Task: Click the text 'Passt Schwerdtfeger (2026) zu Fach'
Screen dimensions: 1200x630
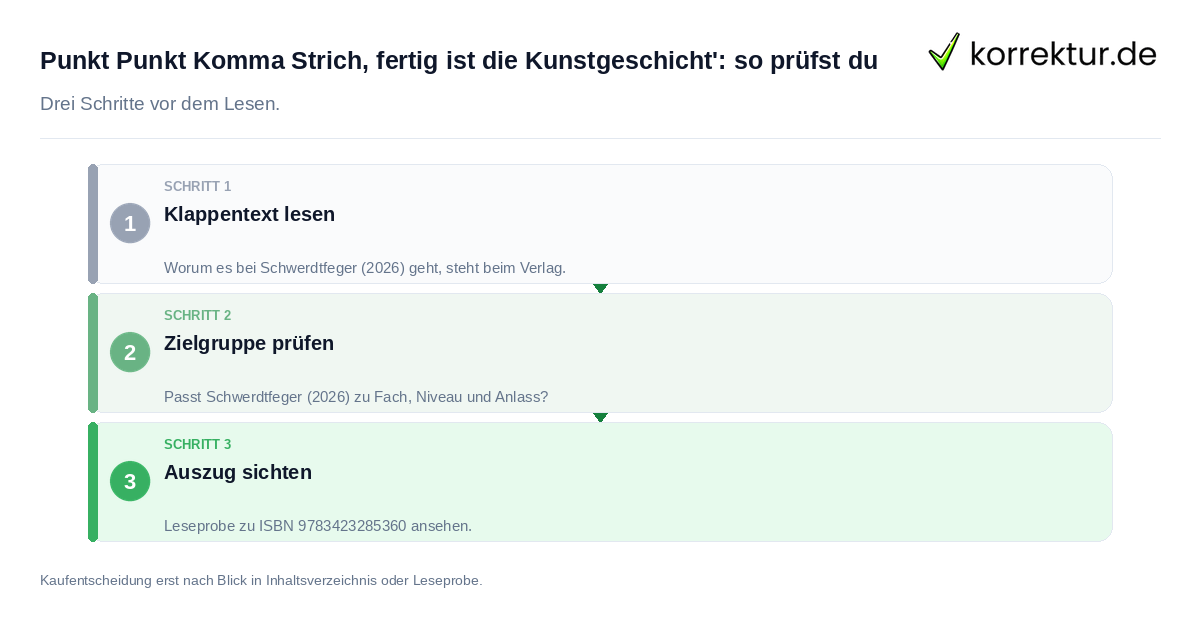Action: pos(285,397)
